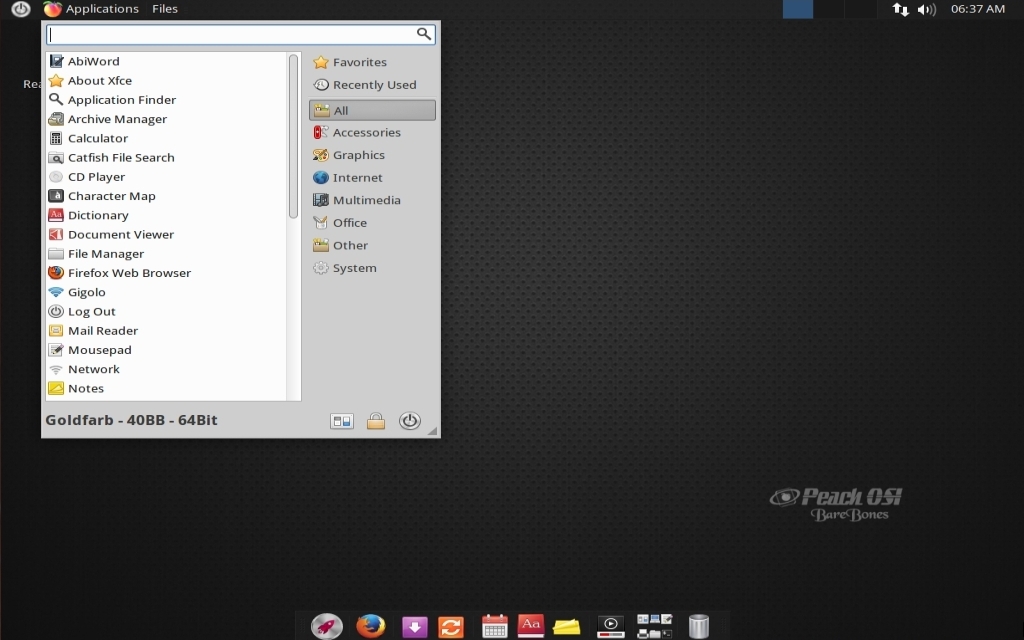Open the Trash in the dock
The width and height of the screenshot is (1024, 640).
pyautogui.click(x=697, y=626)
